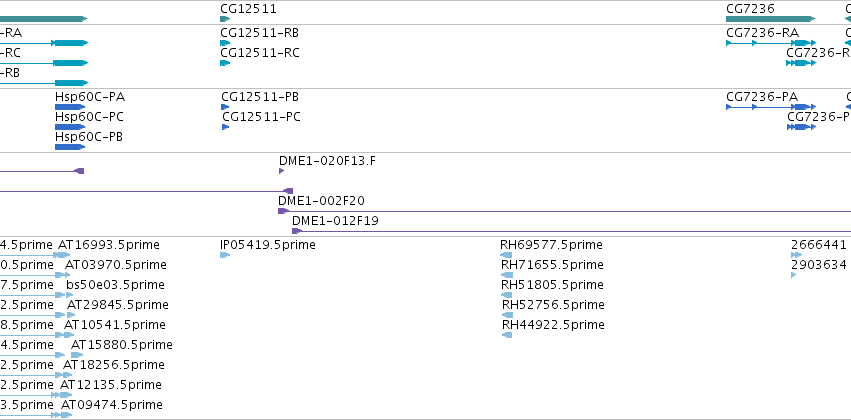Image resolution: width=851 pixels, height=420 pixels.
Task: Select EST bs50e03.5prime
Action: [116, 285]
